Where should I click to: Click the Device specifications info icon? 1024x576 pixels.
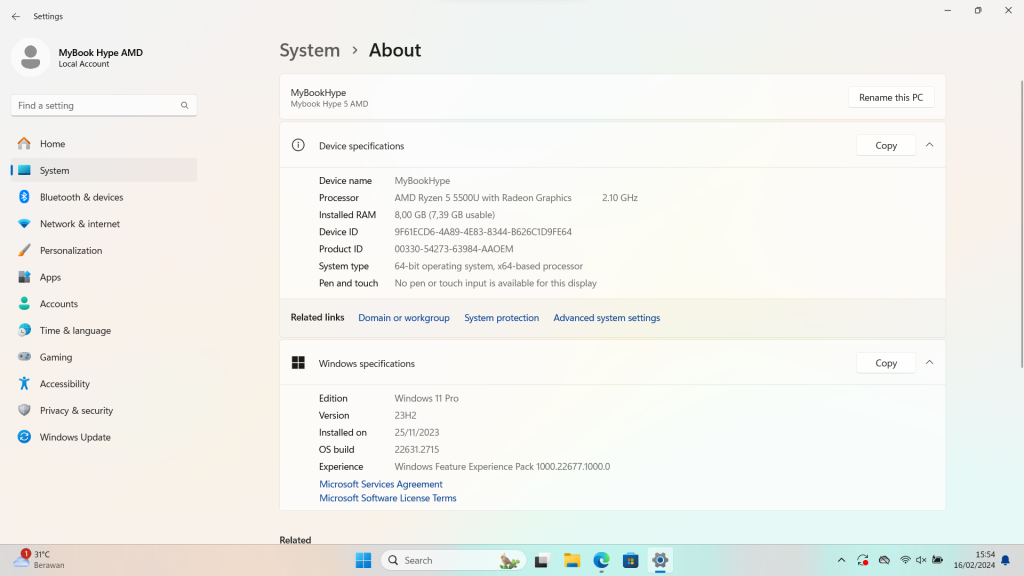tap(298, 146)
